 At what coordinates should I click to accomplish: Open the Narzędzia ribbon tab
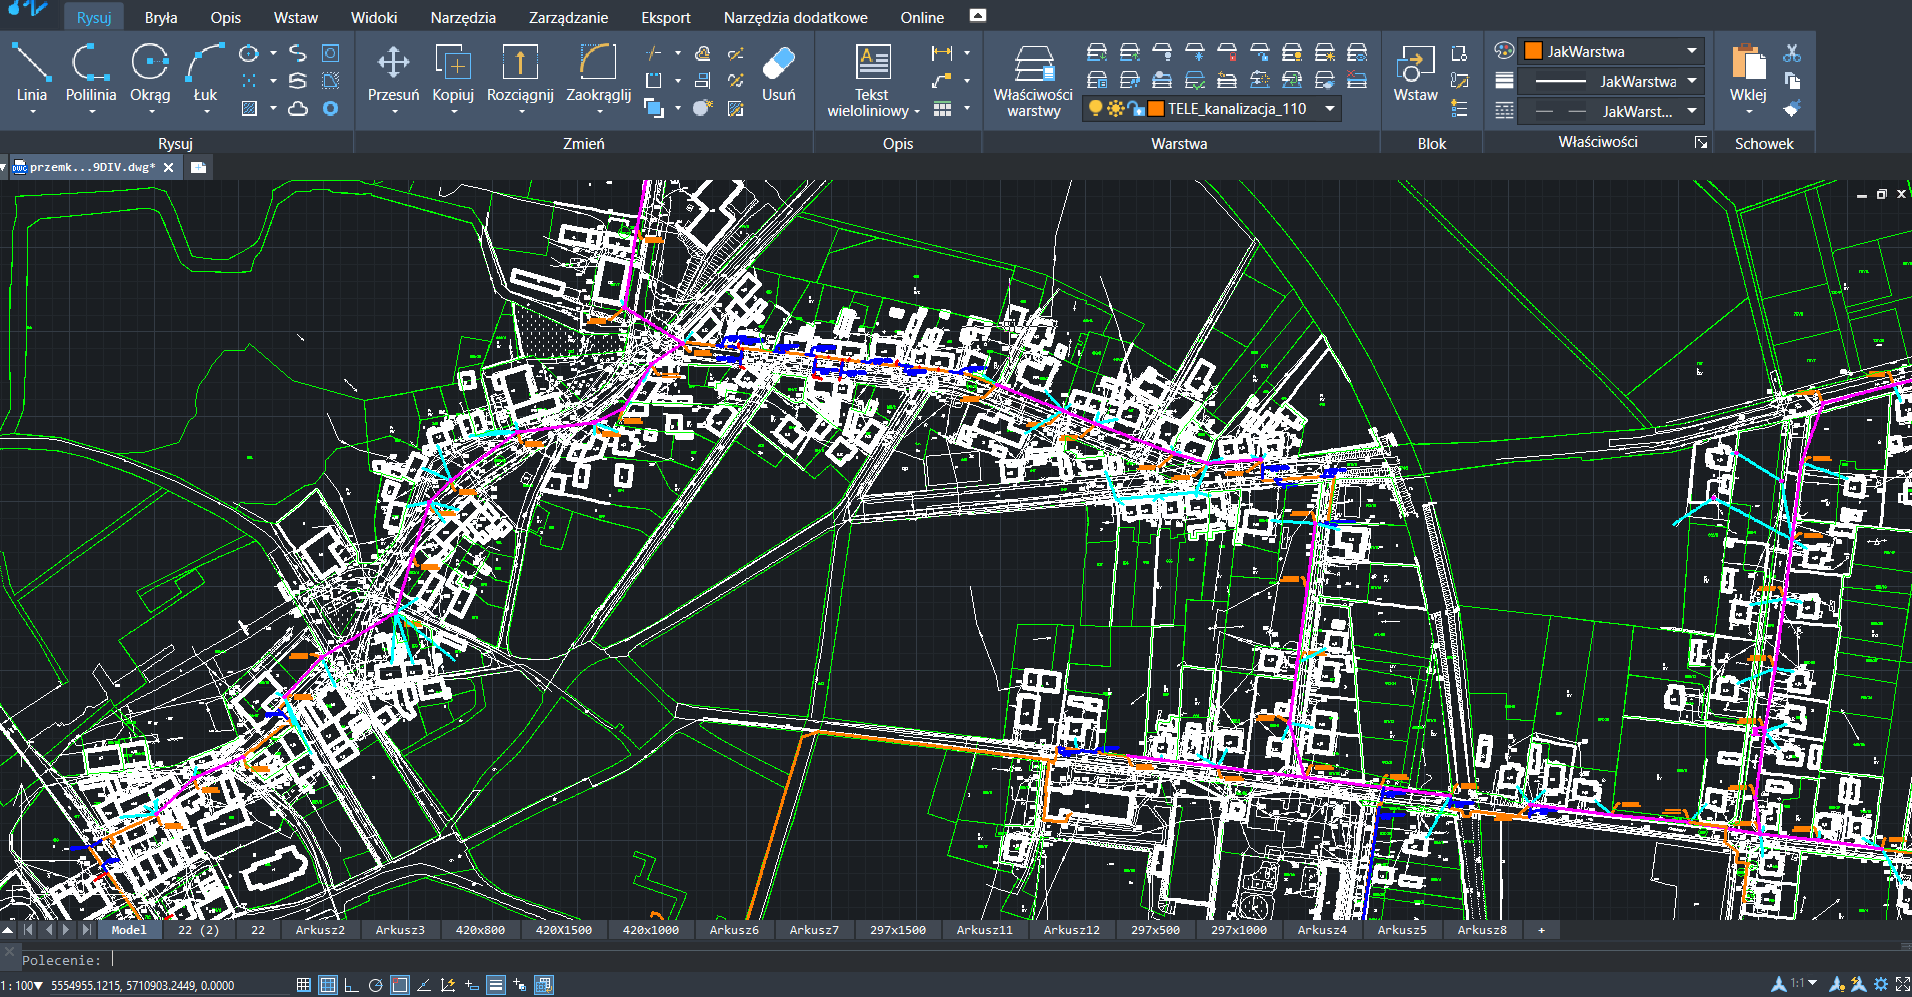pos(462,17)
